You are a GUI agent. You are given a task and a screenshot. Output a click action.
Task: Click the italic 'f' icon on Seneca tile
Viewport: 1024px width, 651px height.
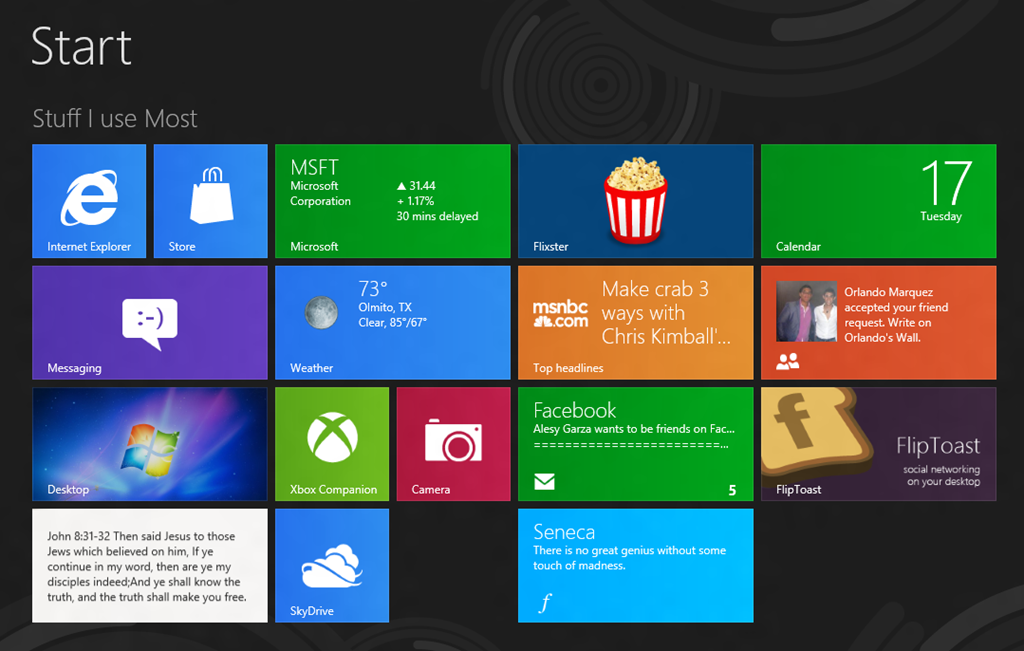(545, 602)
